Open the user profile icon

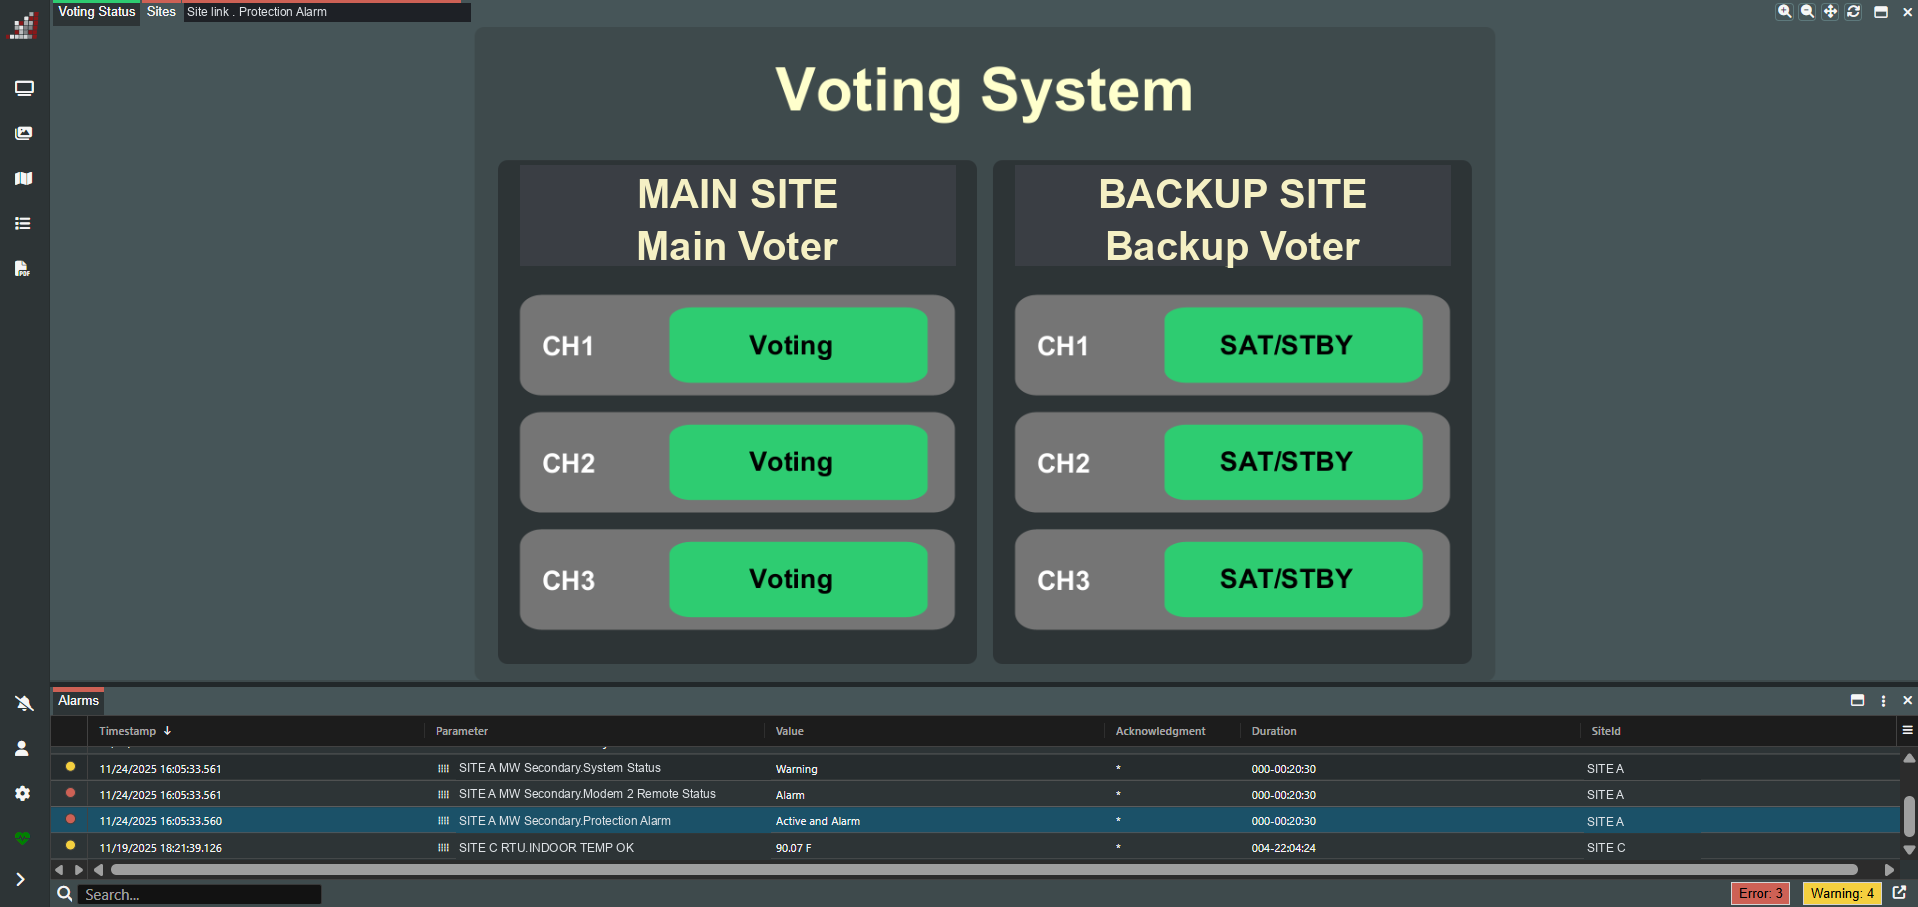click(x=22, y=748)
